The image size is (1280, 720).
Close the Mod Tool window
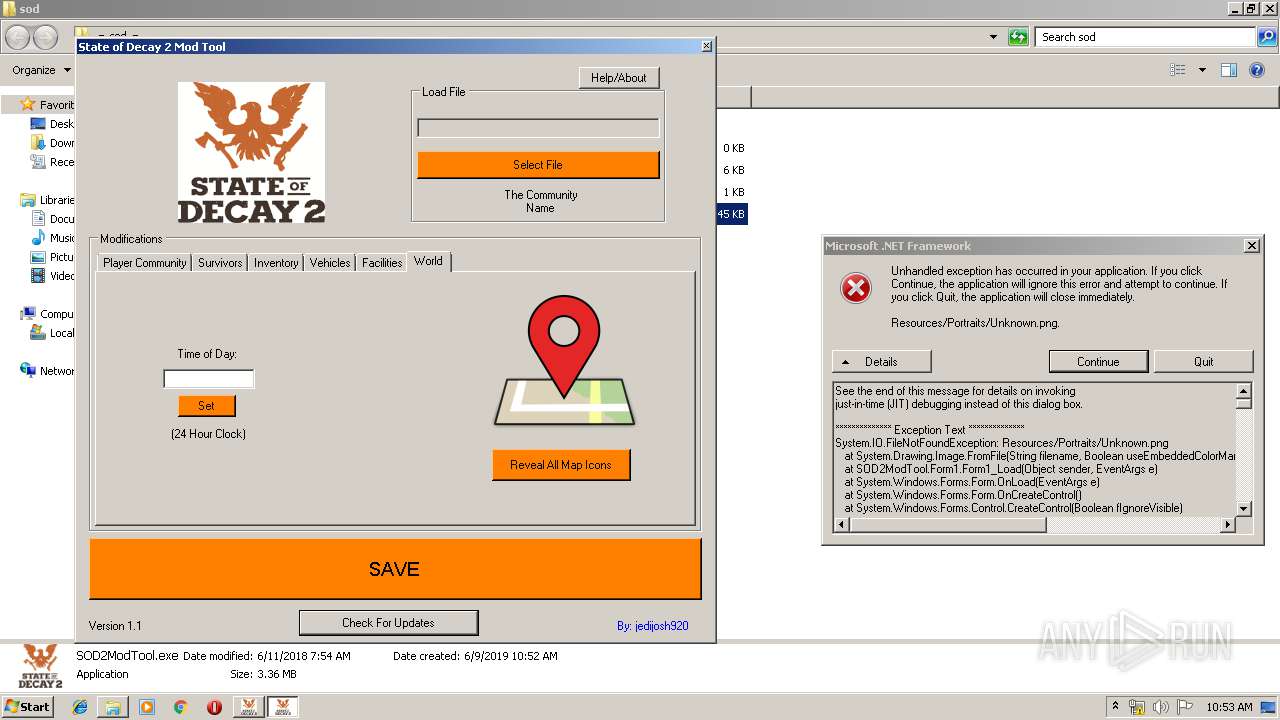click(x=707, y=47)
